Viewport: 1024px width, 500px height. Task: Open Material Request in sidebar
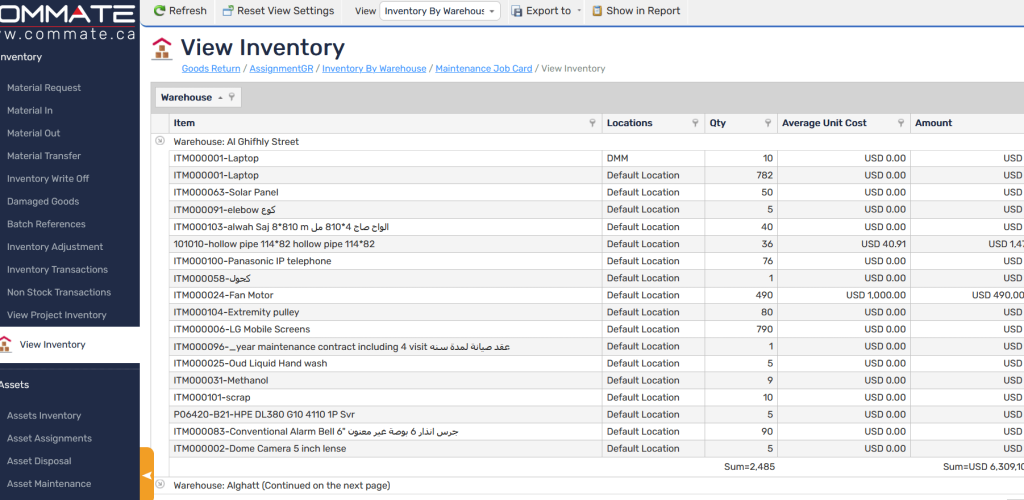click(44, 88)
